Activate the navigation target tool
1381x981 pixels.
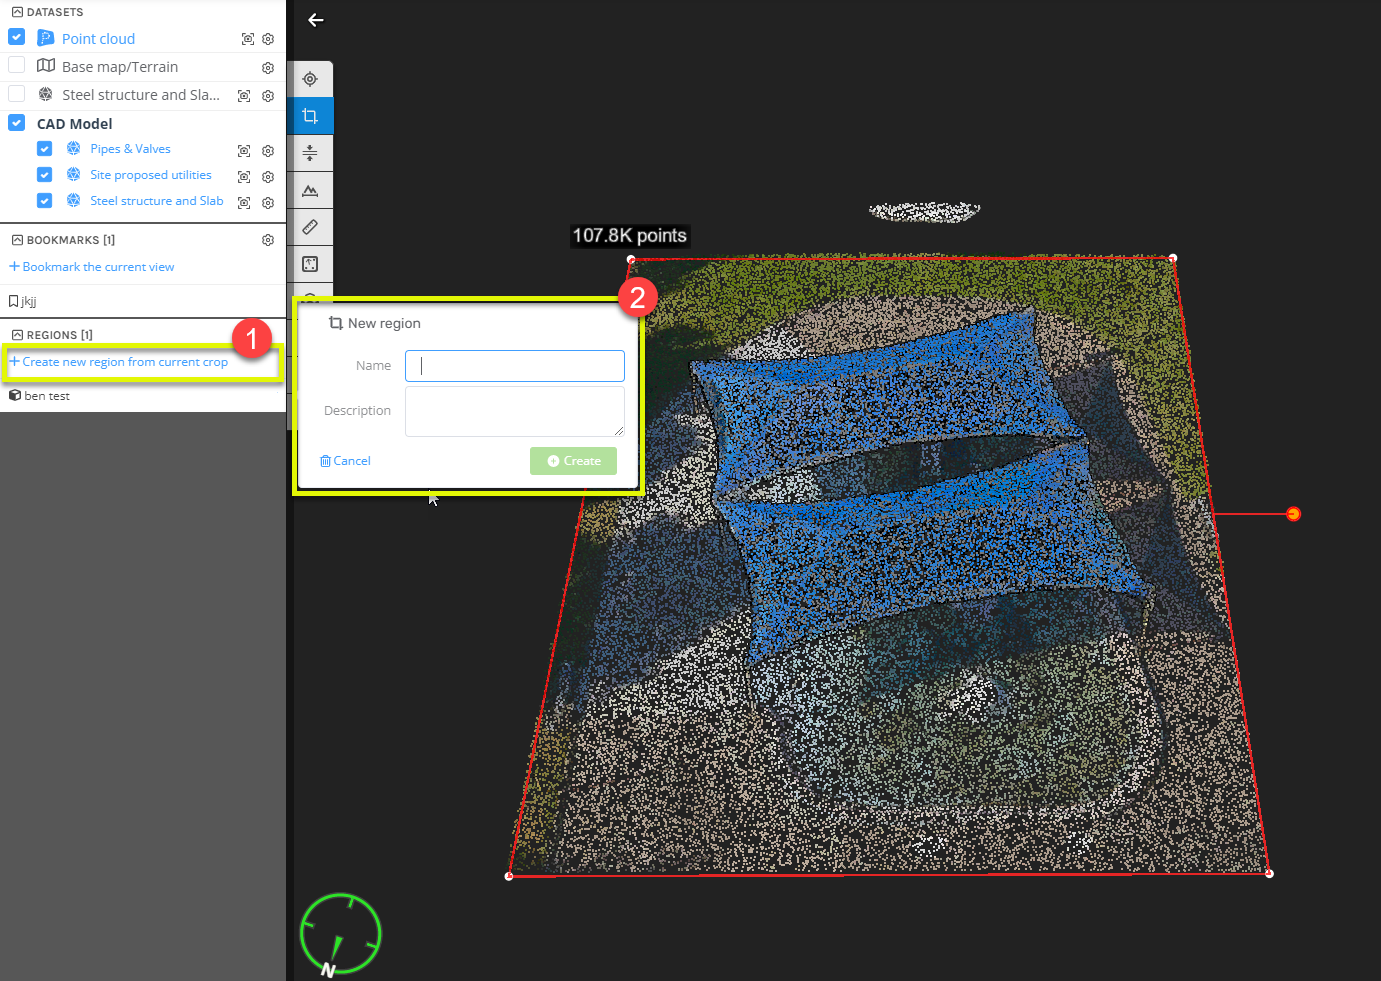(310, 78)
